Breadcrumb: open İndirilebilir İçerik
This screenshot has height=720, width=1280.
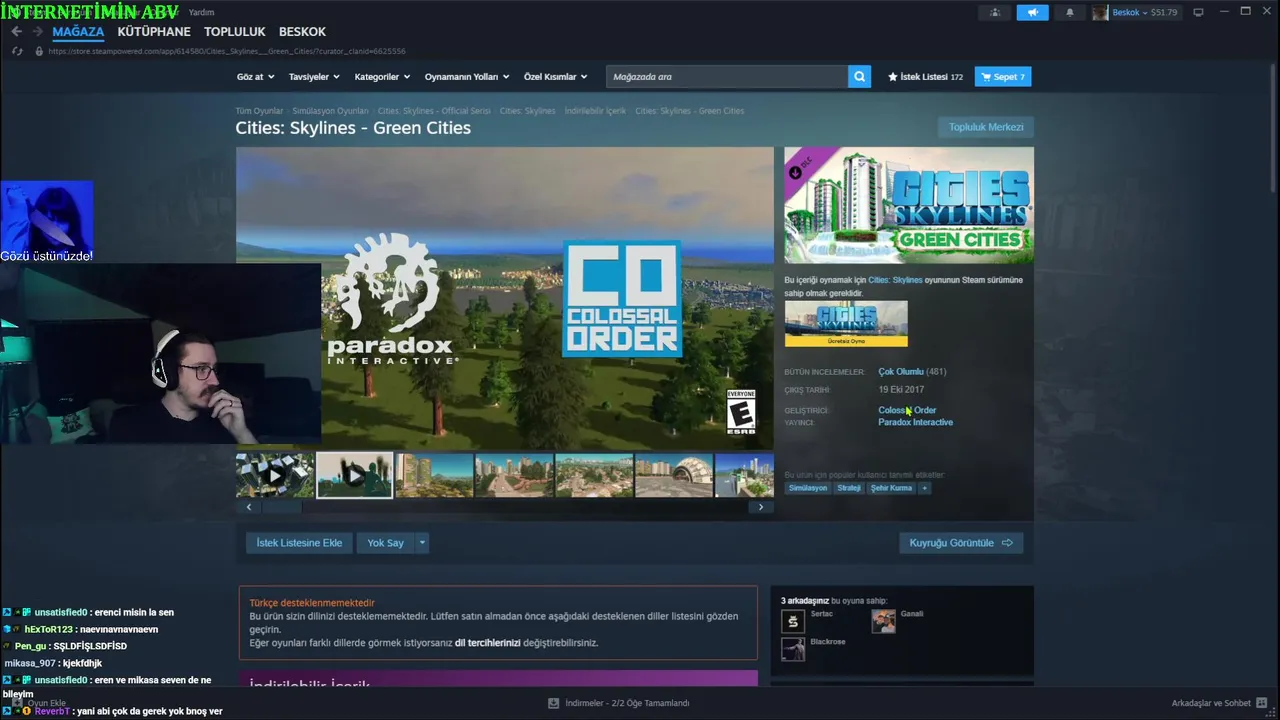pyautogui.click(x=595, y=111)
